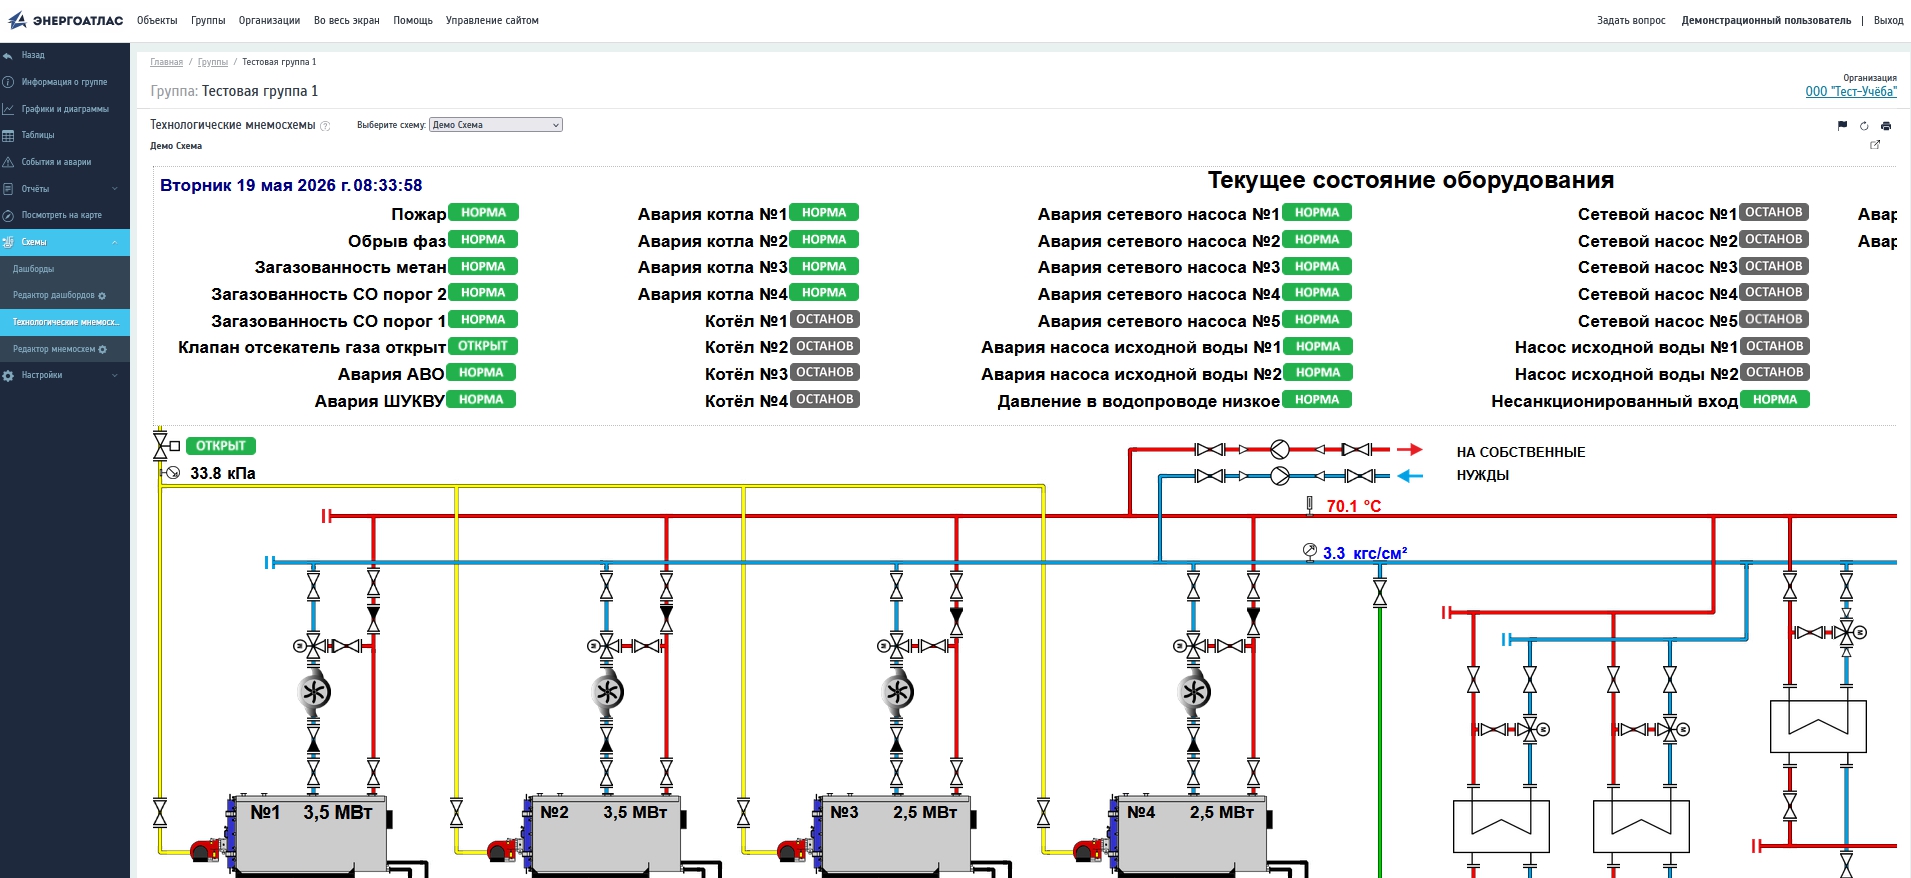
Task: Click the ОТКРЫТ badge for Клапан отсекатель газа
Action: [483, 346]
